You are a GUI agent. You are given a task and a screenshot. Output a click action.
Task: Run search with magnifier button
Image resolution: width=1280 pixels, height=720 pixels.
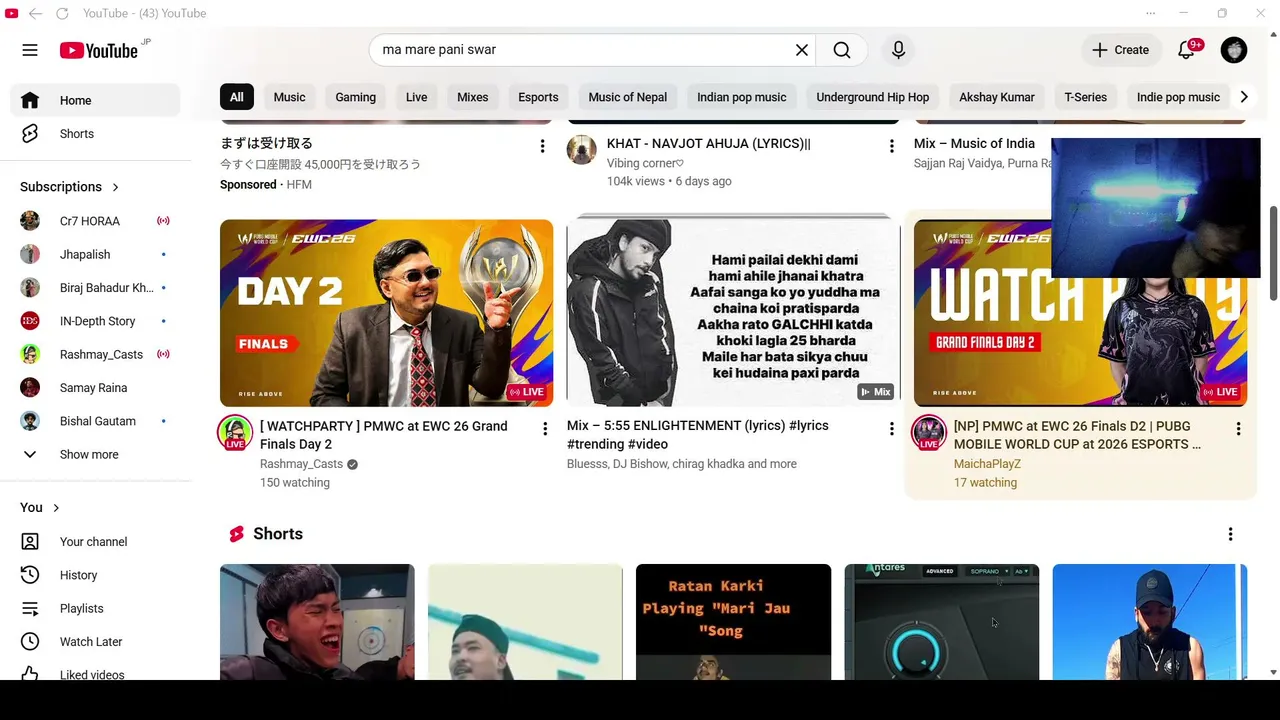842,50
